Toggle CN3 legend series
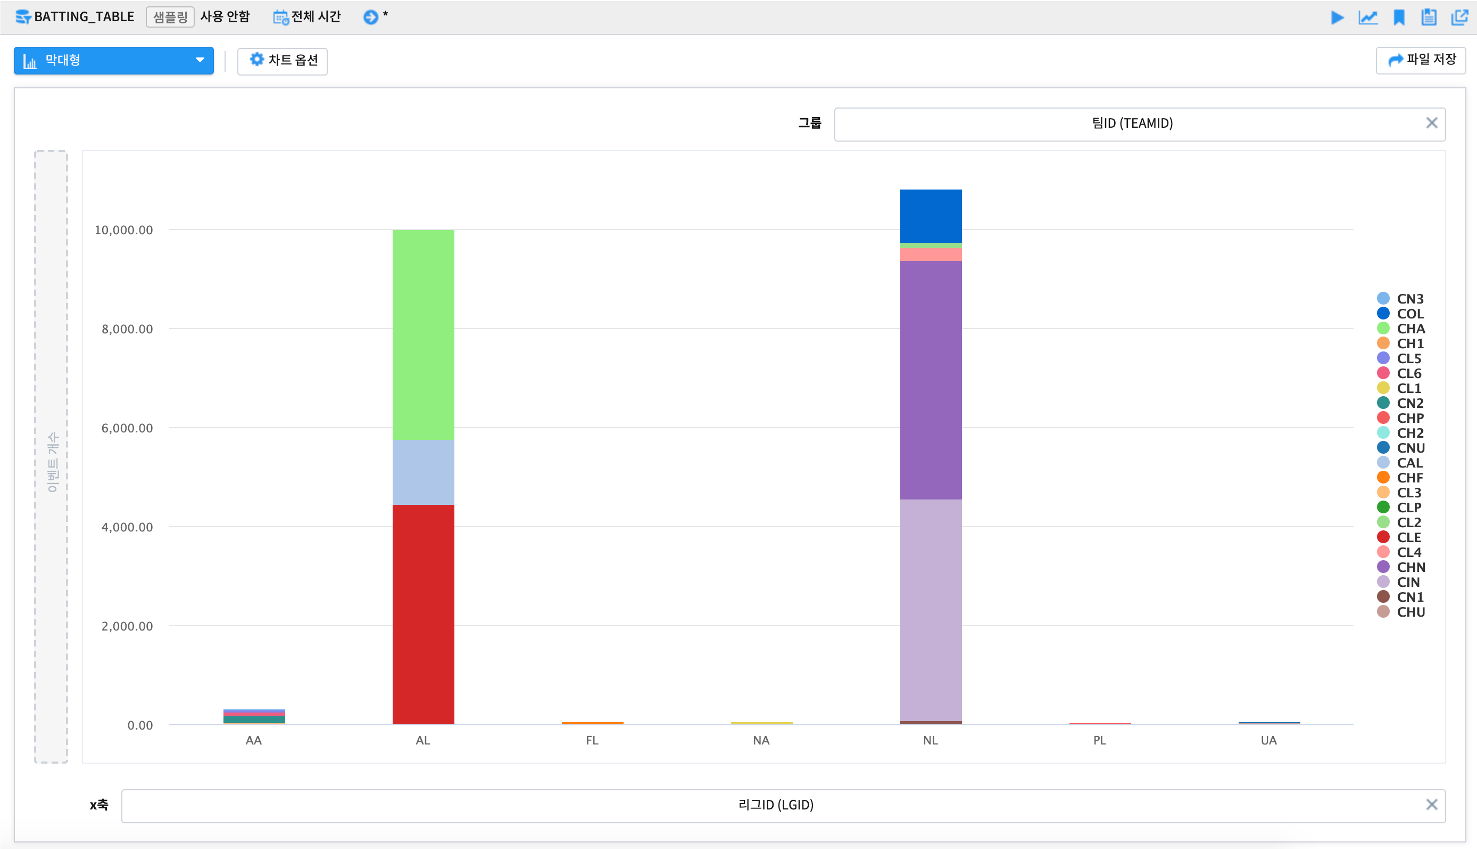Screen dimensions: 1477x849 point(1401,299)
